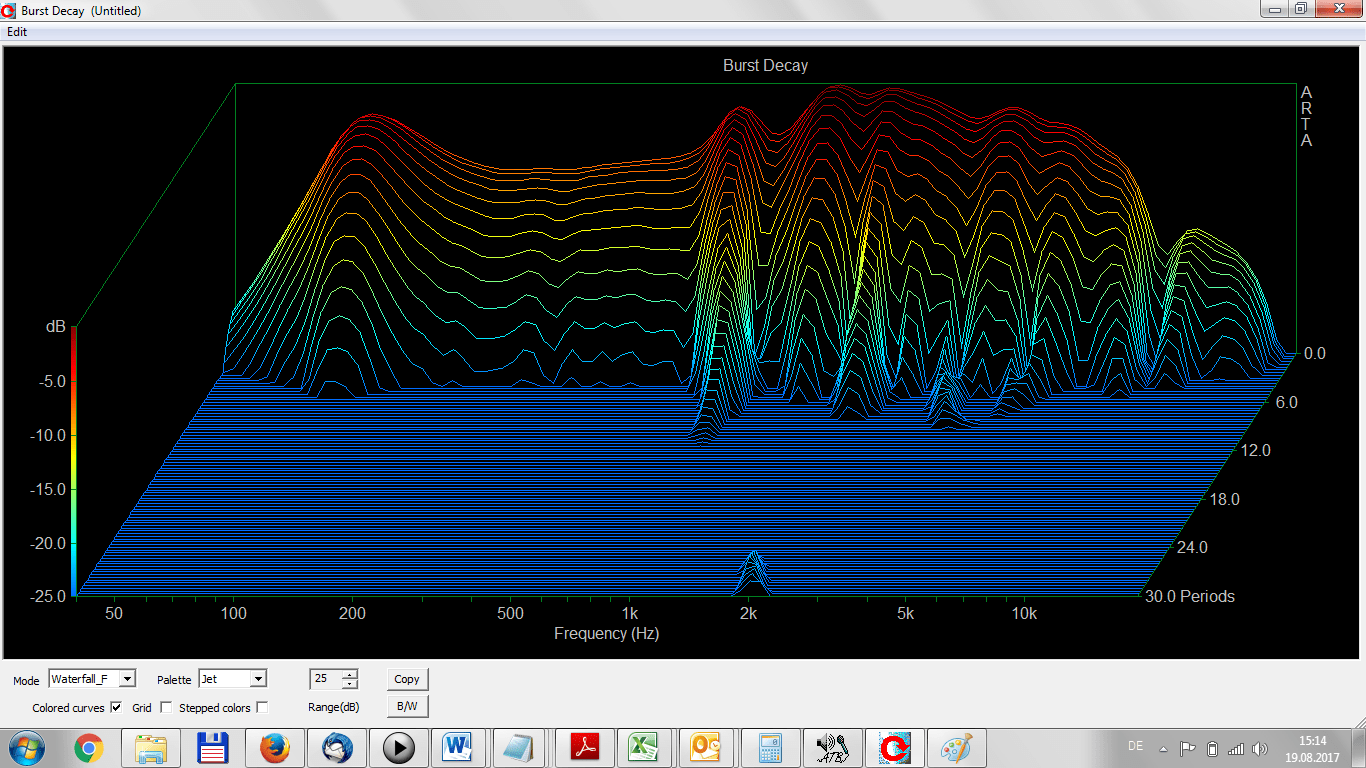Open Adobe Reader taskbar icon
1366x768 pixels.
584,748
